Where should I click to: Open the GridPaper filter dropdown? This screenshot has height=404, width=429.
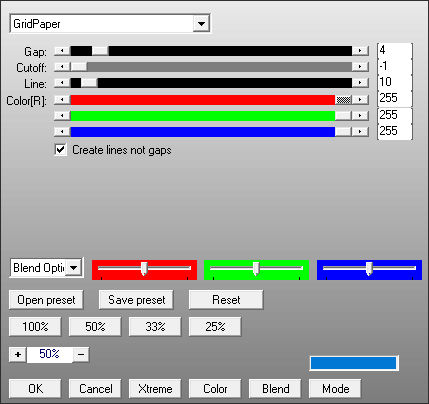point(201,24)
